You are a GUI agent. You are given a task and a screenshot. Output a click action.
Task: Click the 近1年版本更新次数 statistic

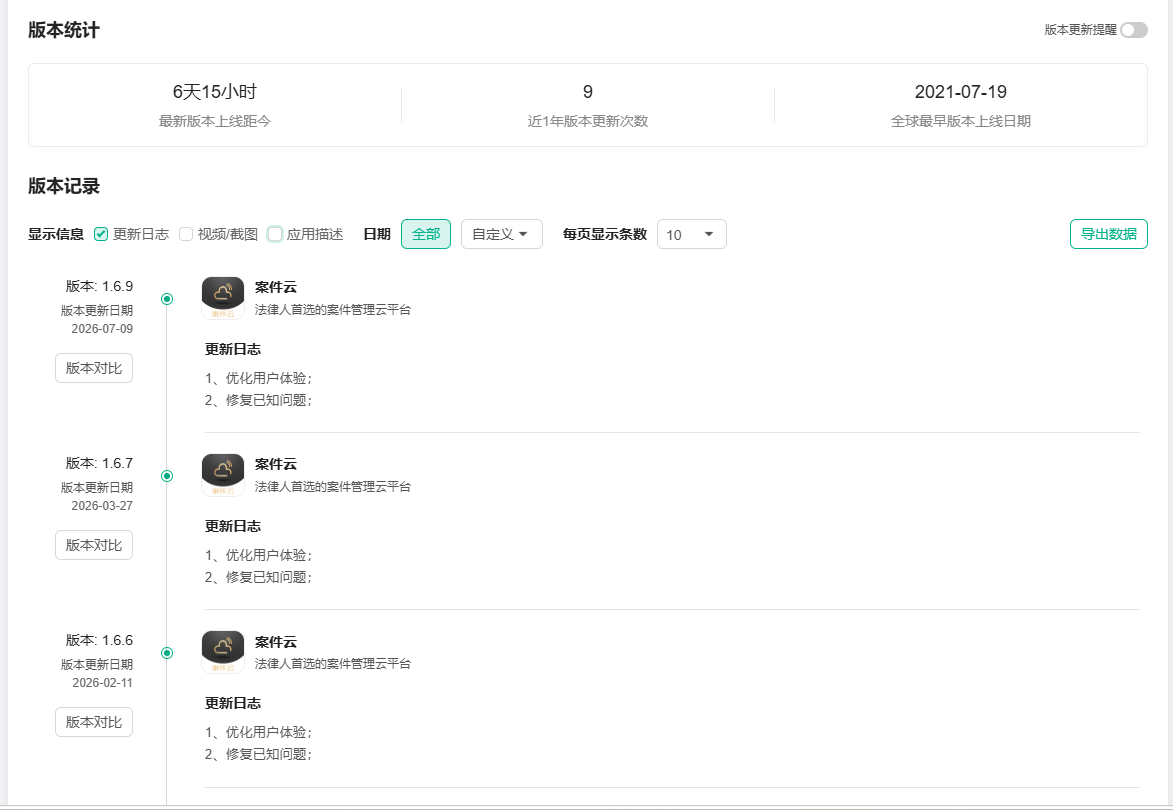tap(587, 105)
